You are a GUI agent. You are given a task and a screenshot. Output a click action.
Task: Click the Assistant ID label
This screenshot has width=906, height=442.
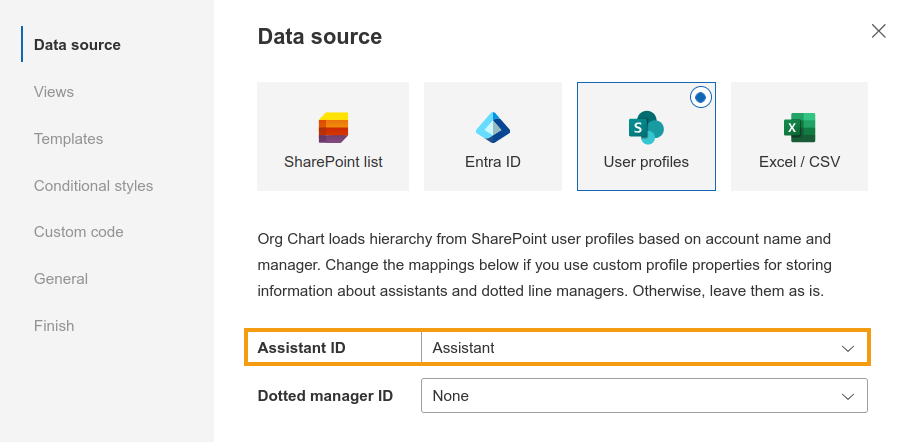[302, 348]
